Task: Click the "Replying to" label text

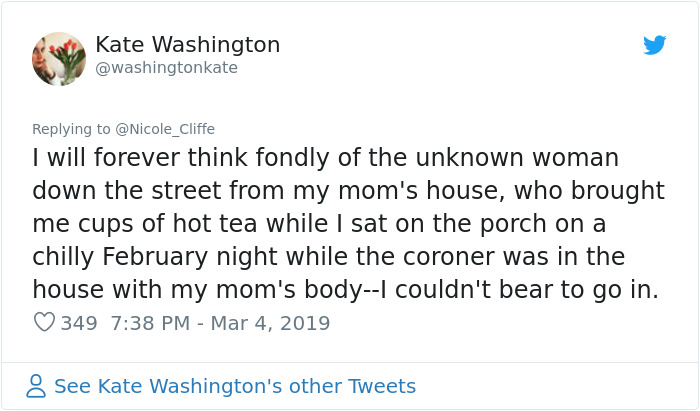Action: [x=72, y=129]
